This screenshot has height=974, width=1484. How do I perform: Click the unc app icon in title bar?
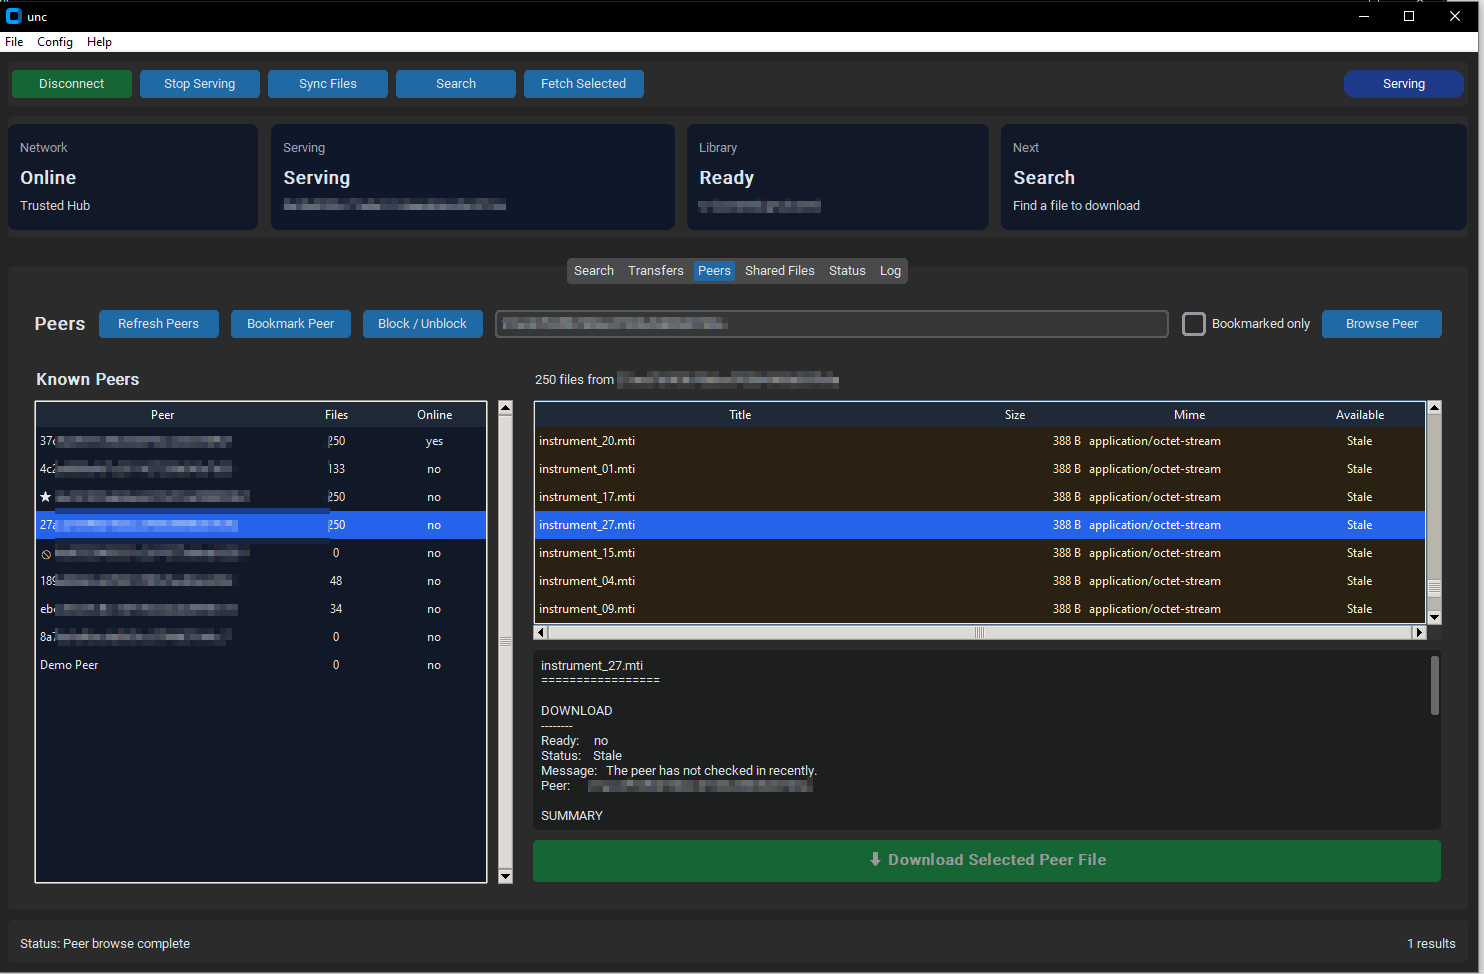(14, 16)
